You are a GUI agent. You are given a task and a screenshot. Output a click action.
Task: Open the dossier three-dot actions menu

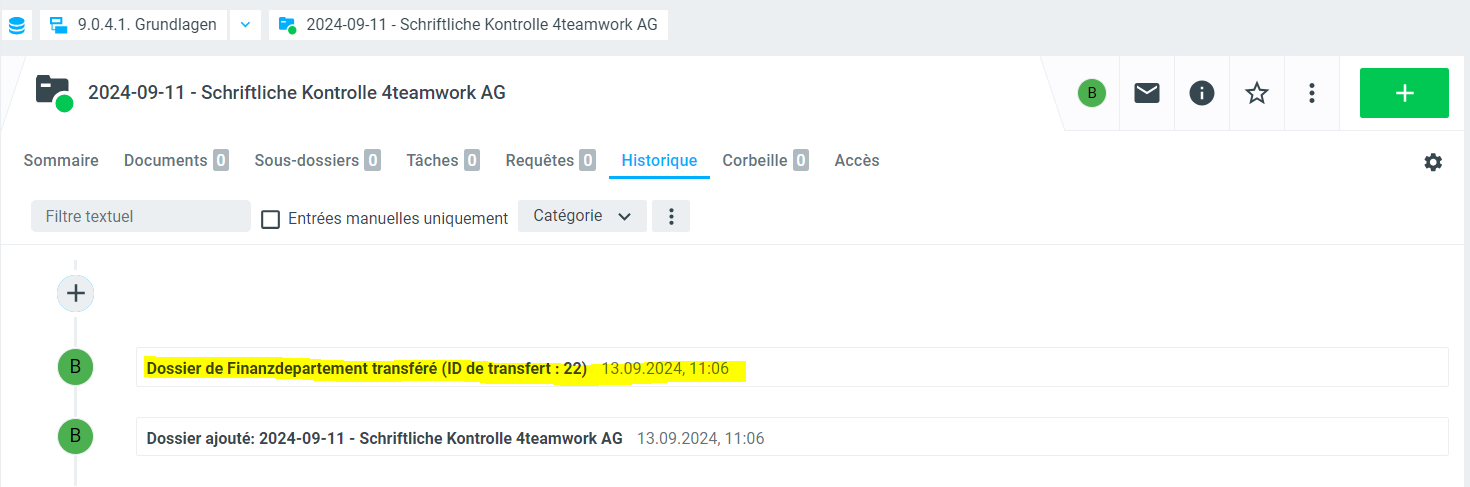[x=1311, y=93]
